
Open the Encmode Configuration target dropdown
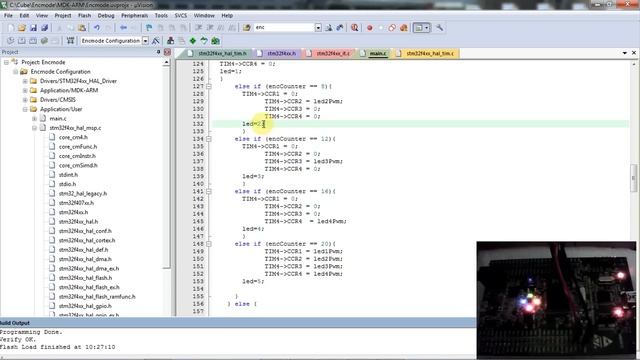pos(145,41)
